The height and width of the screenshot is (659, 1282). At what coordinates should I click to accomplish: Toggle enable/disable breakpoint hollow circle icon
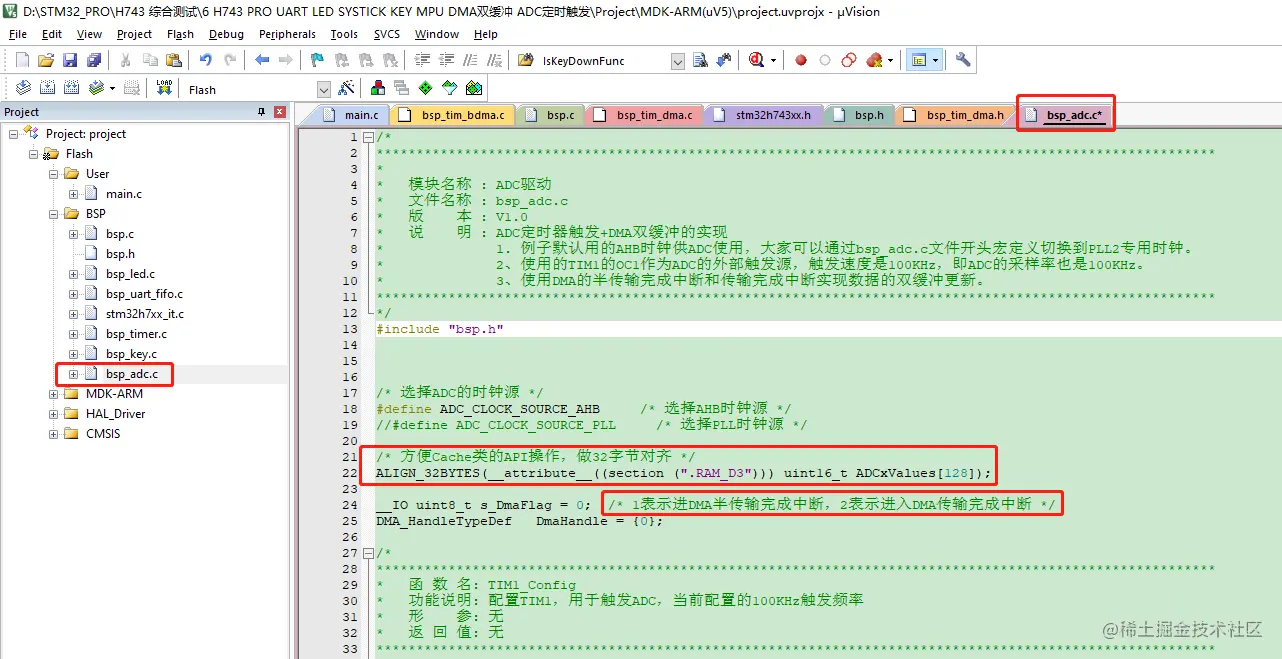click(x=825, y=60)
